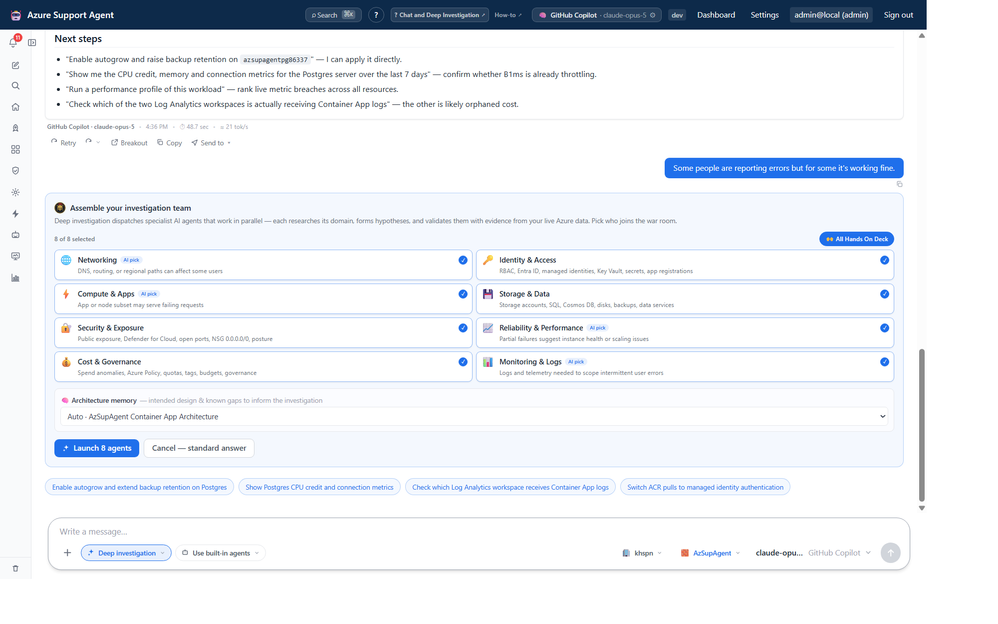Click the All Hands On Deck button
Image resolution: width=998 pixels, height=624 pixels.
tap(857, 239)
